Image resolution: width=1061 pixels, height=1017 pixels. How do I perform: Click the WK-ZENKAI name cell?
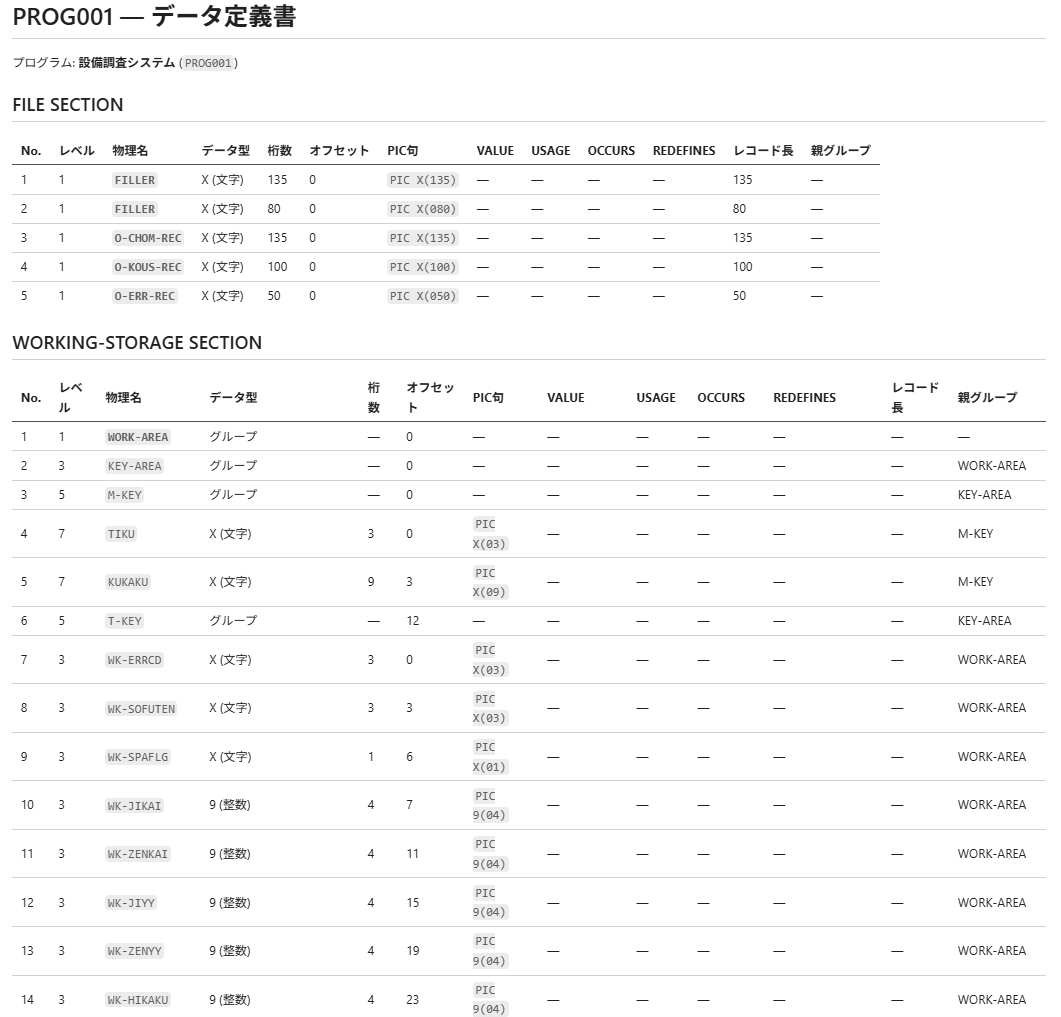tap(138, 854)
